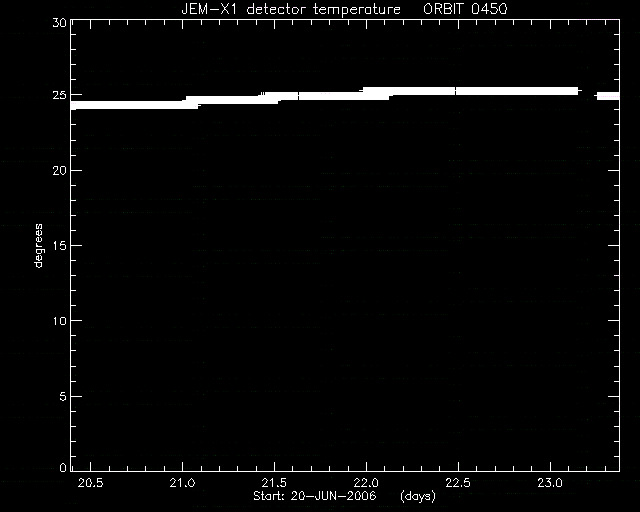Click the x-axis tick label 21.5

click(274, 483)
